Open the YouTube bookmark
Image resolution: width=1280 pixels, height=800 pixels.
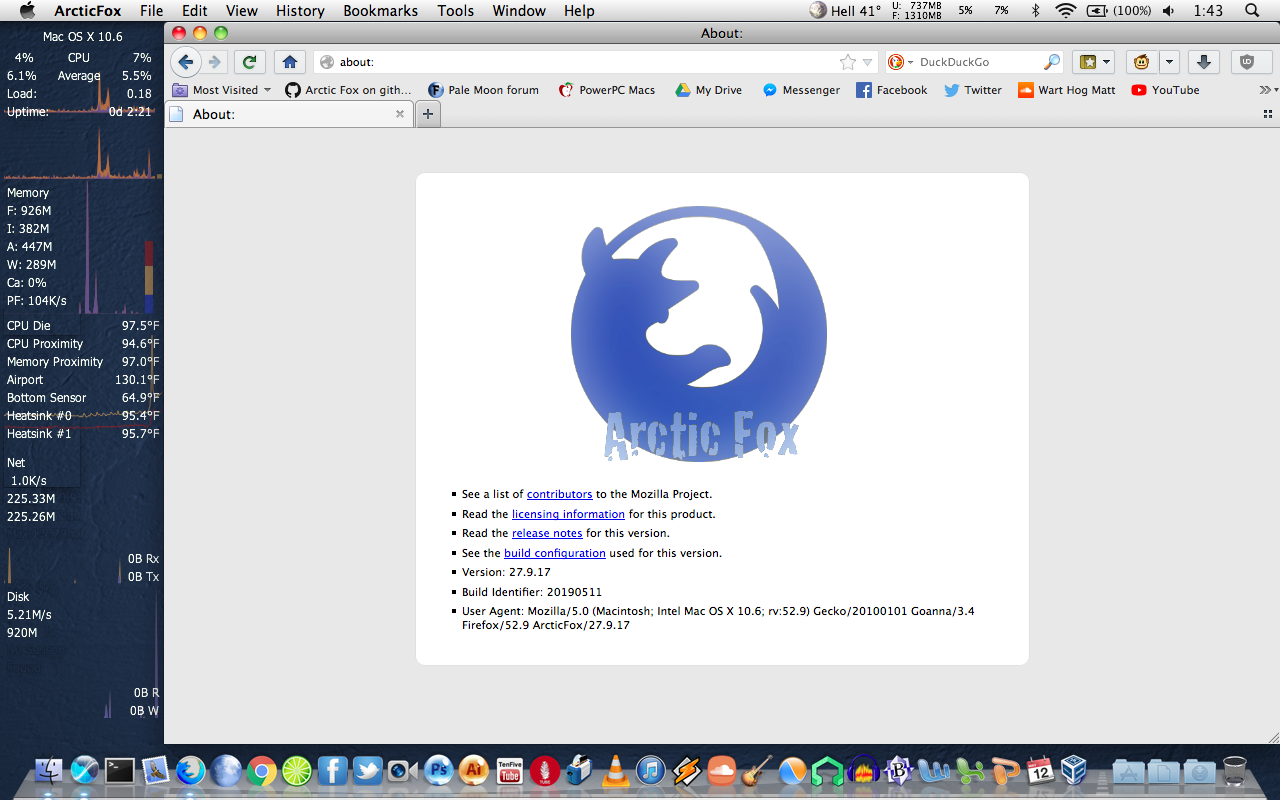pyautogui.click(x=1165, y=90)
